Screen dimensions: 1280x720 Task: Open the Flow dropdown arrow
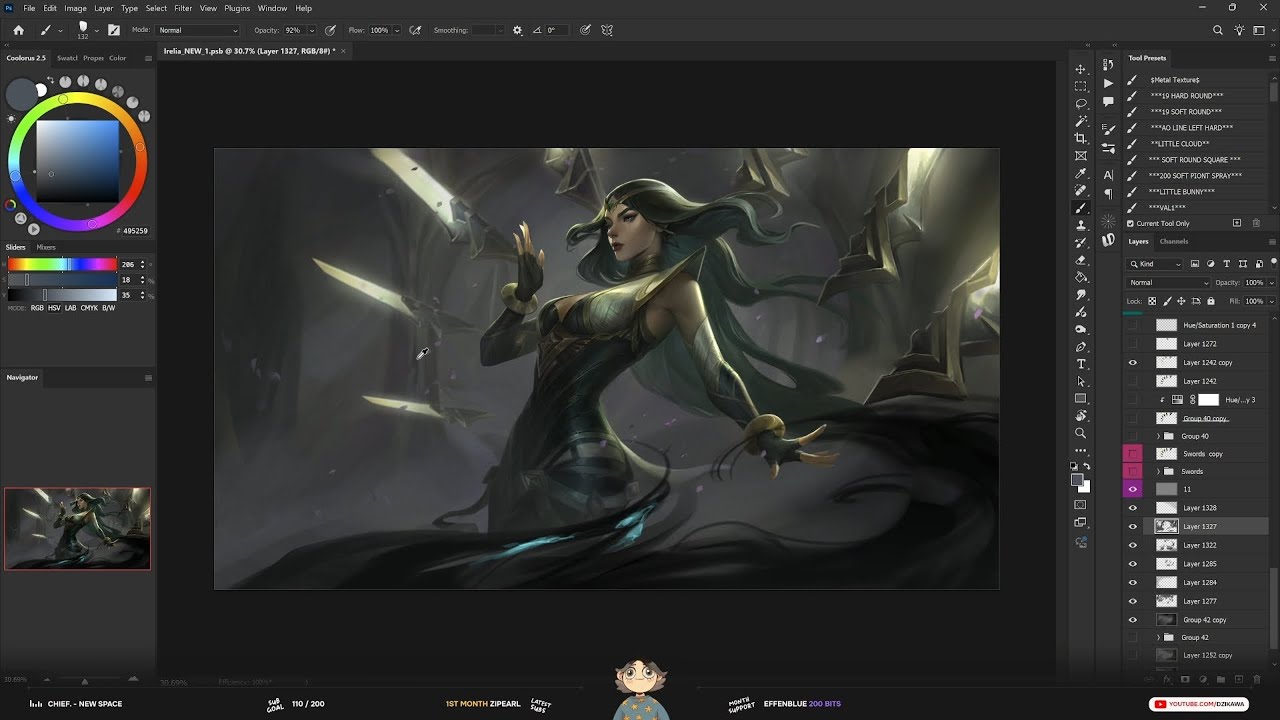[x=397, y=30]
